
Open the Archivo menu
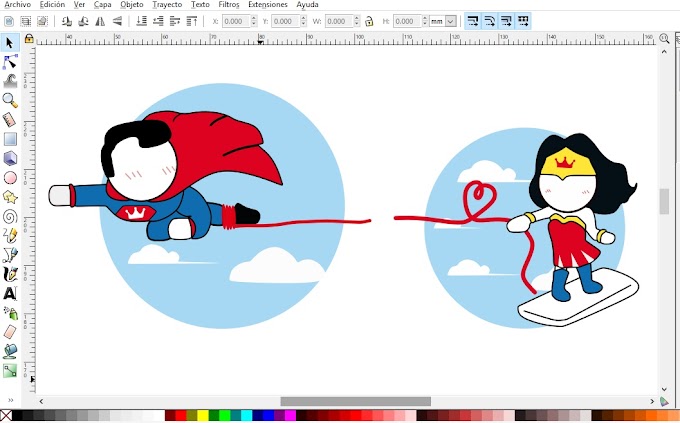tap(17, 5)
